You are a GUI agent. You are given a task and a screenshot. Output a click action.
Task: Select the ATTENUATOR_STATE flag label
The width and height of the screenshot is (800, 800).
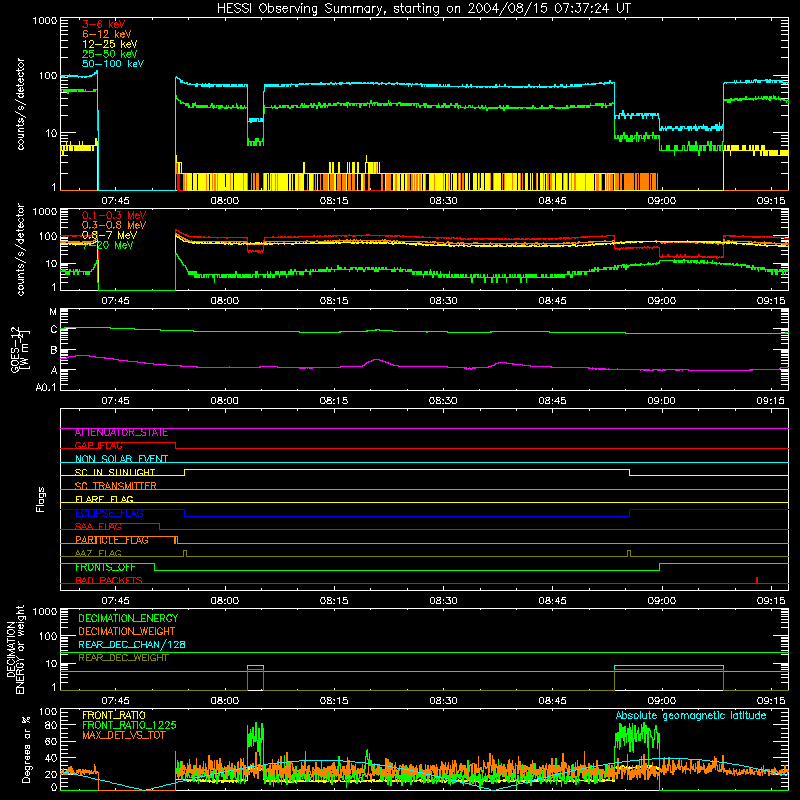coord(121,433)
